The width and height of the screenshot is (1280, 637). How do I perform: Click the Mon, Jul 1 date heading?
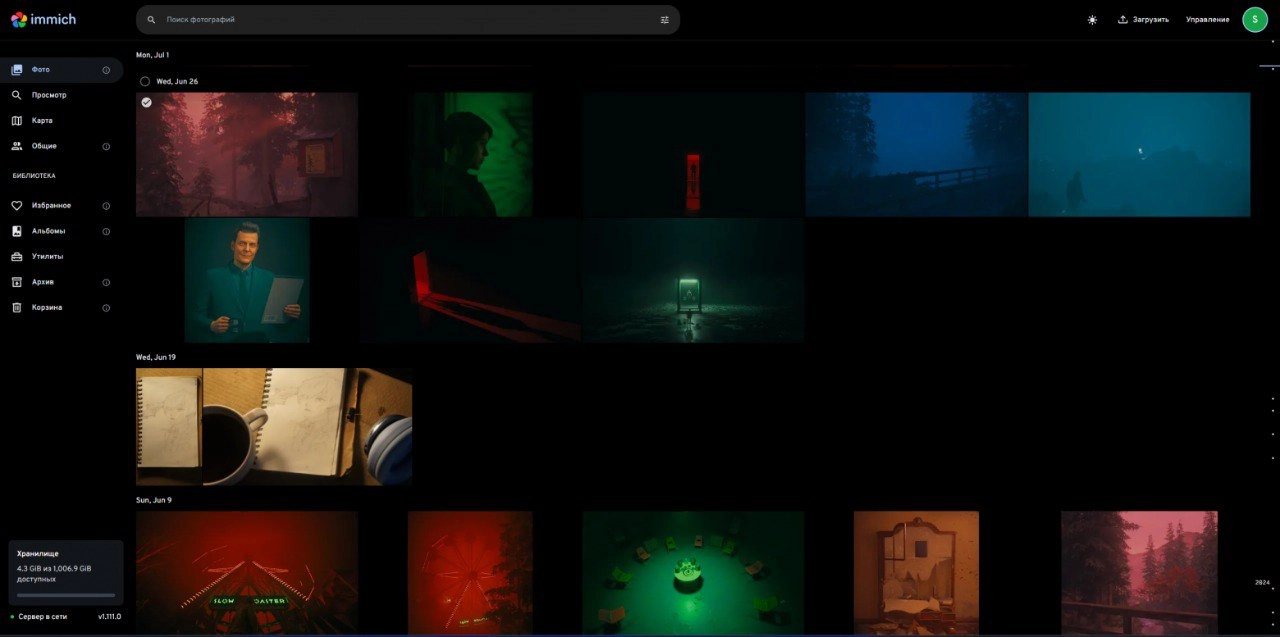(x=153, y=55)
